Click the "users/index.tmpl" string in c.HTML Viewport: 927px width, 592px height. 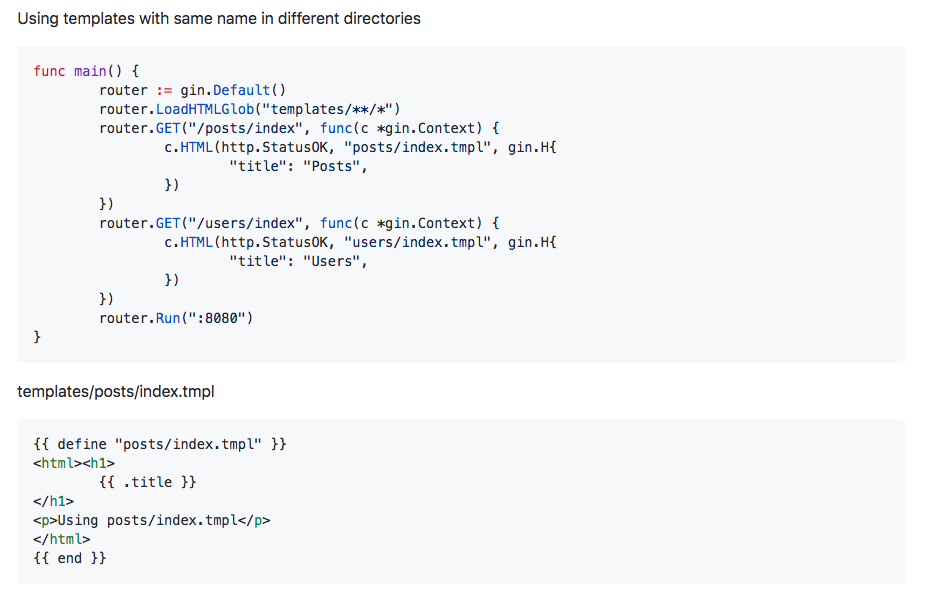tap(417, 242)
